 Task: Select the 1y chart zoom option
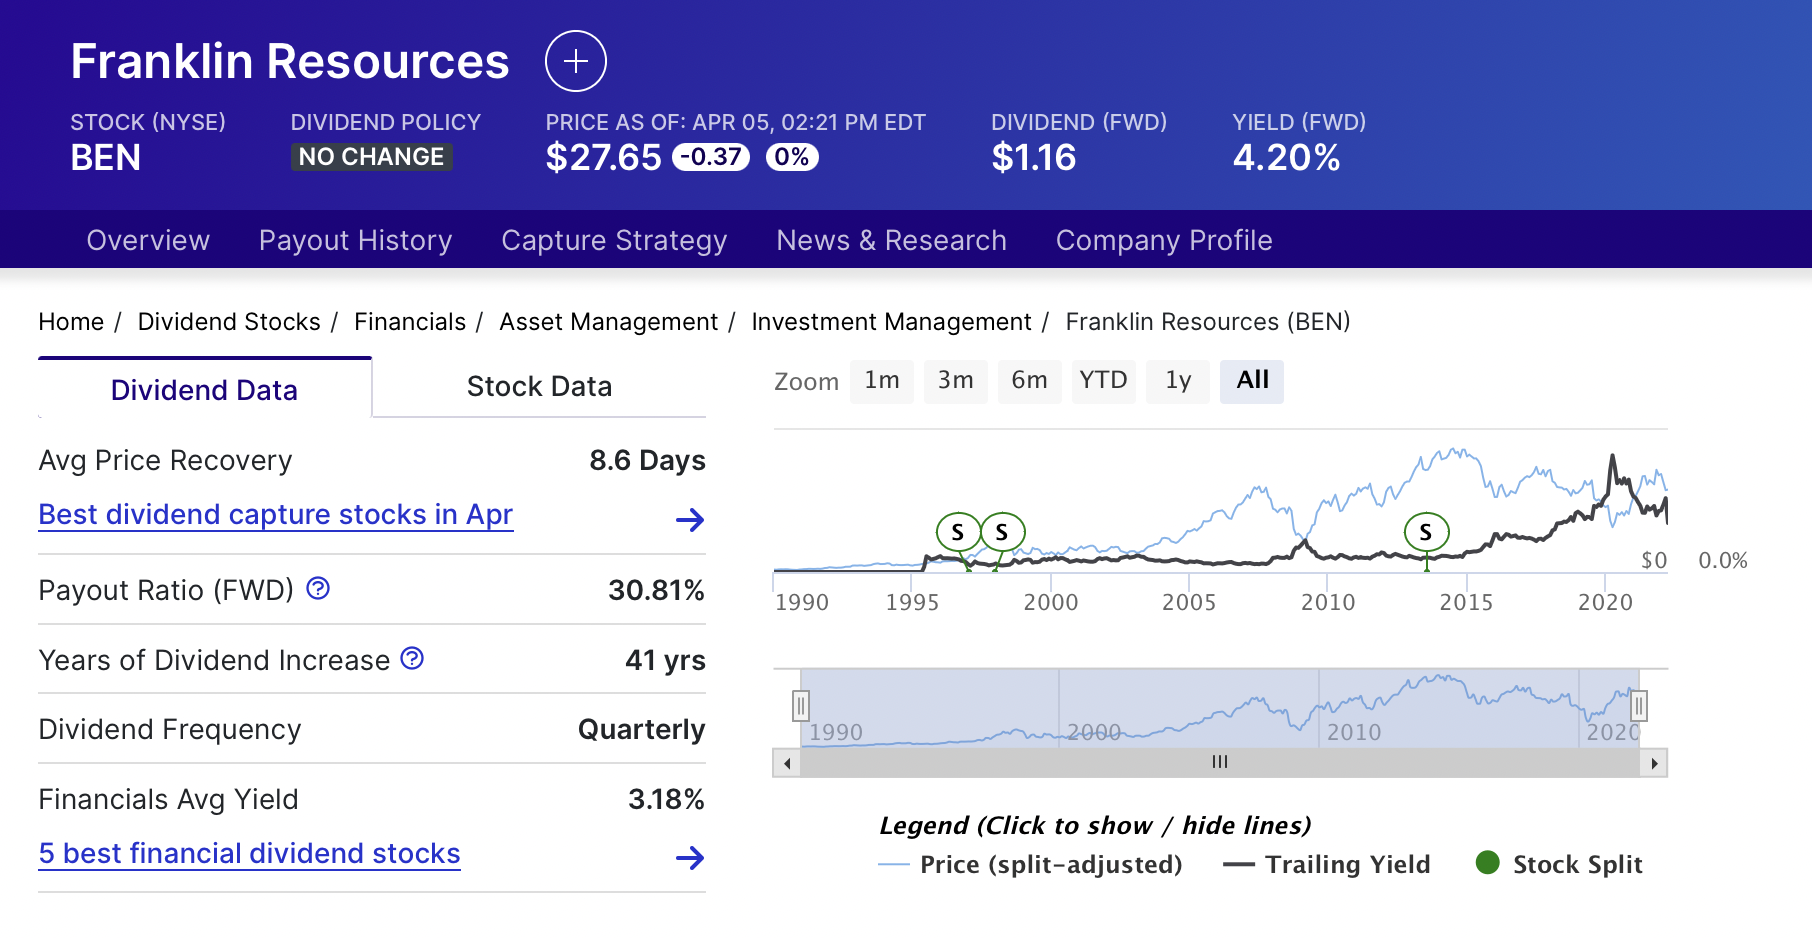click(1177, 381)
